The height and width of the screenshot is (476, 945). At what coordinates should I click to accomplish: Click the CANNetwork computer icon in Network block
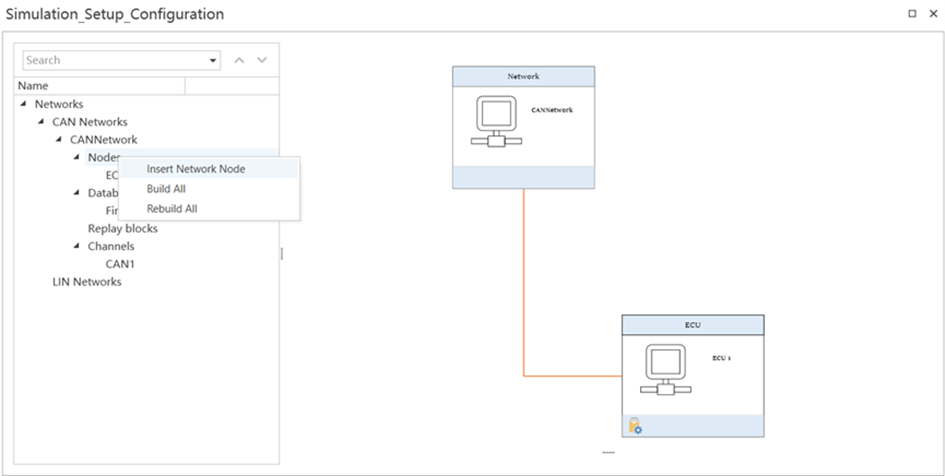(x=493, y=121)
